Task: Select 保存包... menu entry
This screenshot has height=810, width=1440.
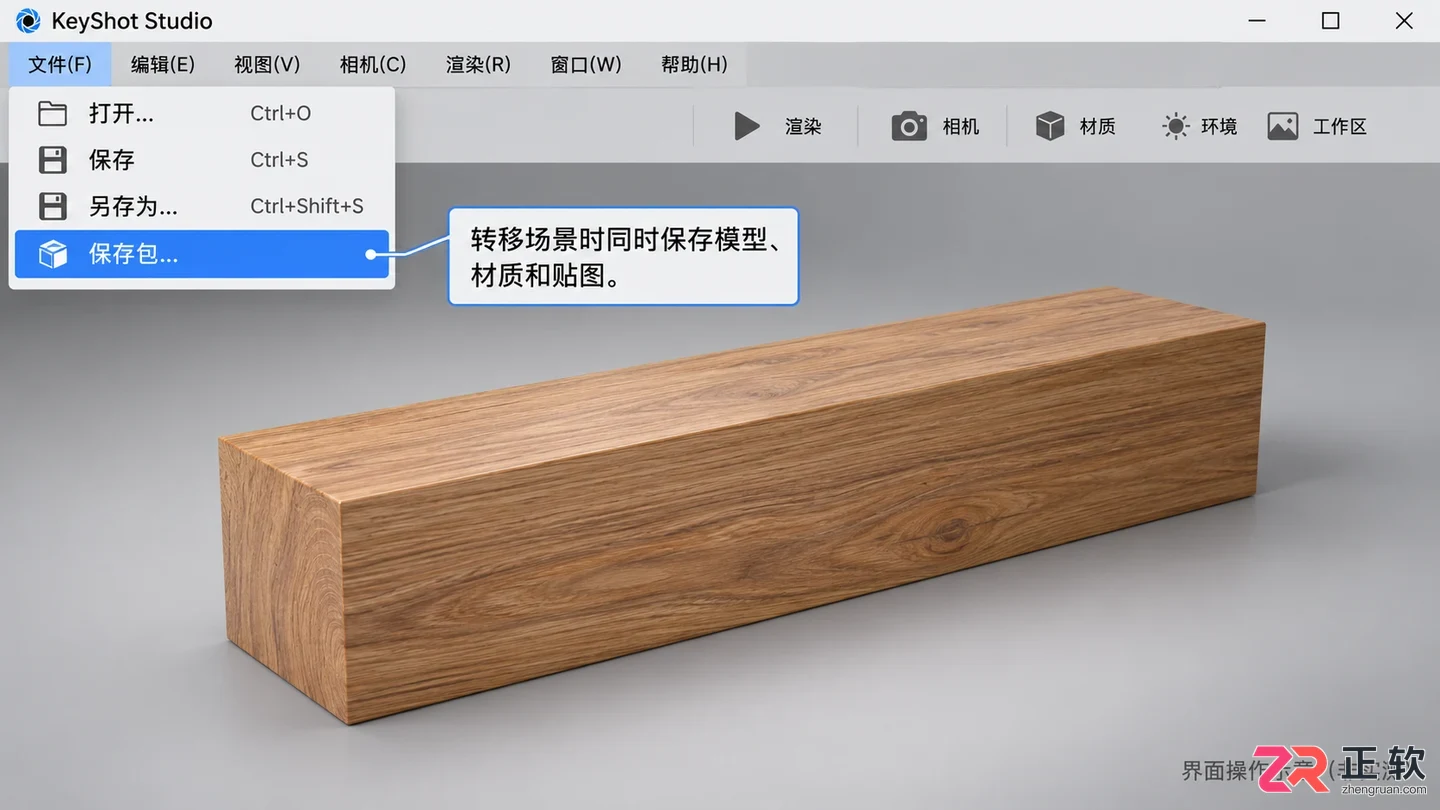Action: [202, 254]
